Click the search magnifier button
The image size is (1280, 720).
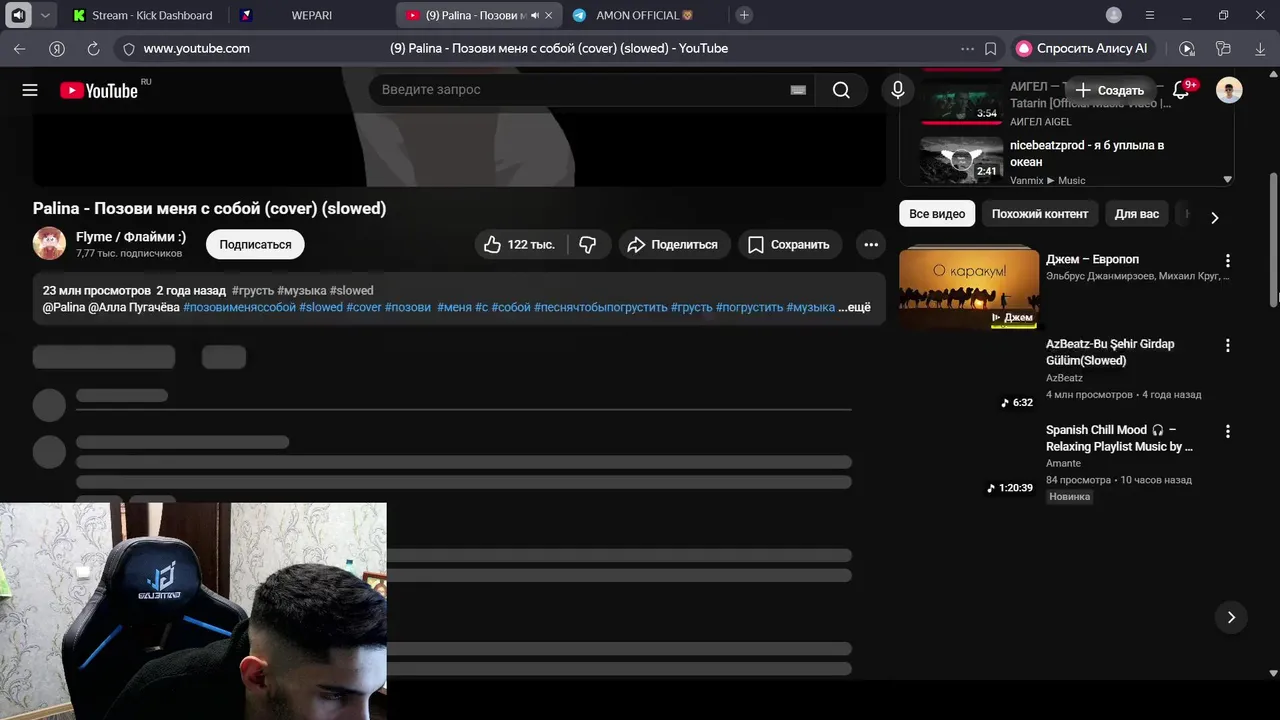click(841, 90)
